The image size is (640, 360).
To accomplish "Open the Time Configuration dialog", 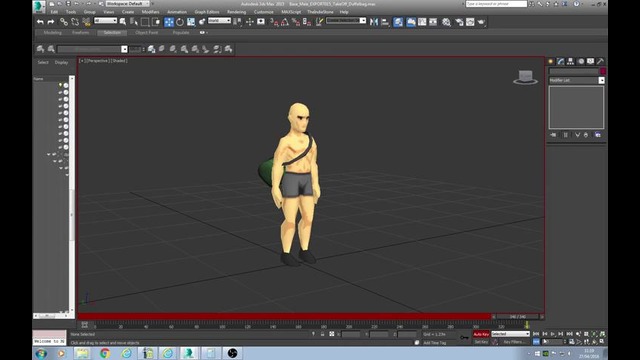I will [571, 342].
